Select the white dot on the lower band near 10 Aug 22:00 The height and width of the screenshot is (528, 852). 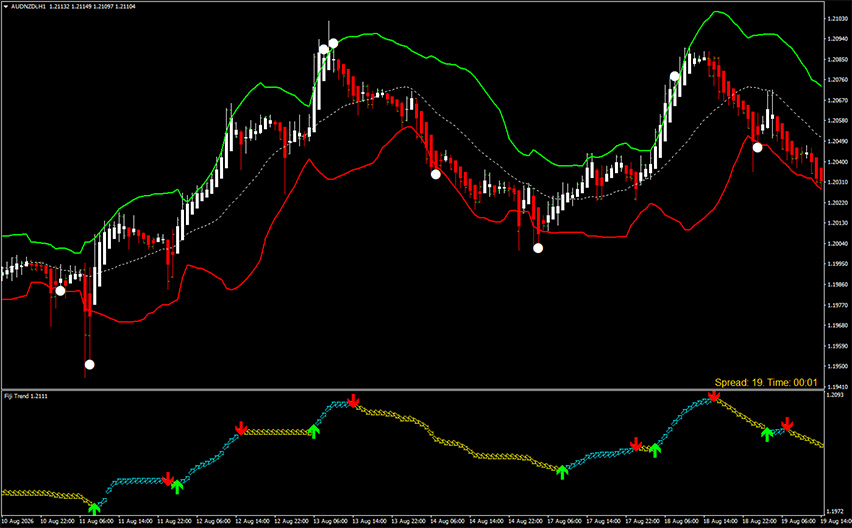coord(60,291)
